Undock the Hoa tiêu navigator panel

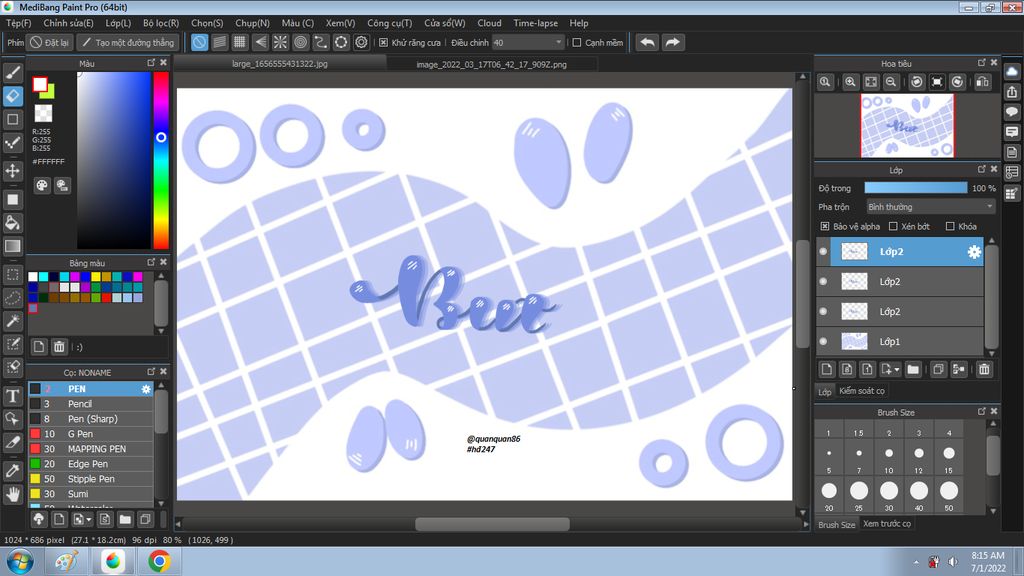982,63
